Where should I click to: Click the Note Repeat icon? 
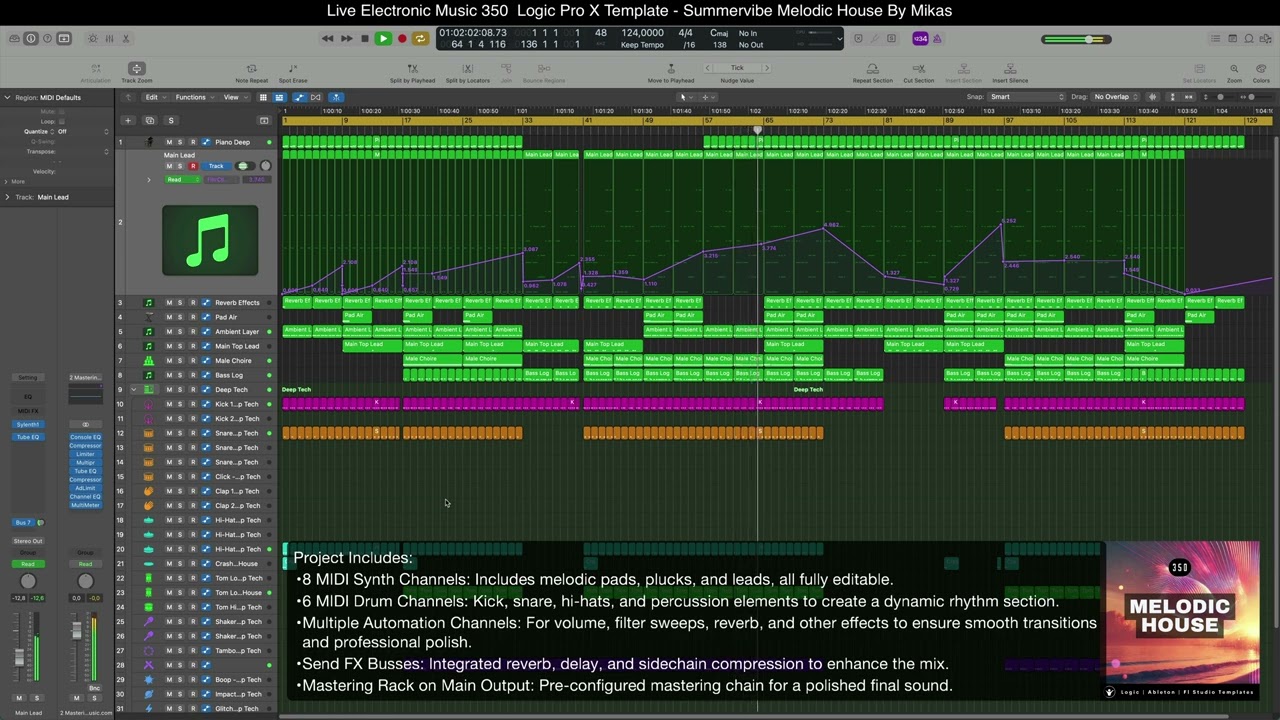click(252, 69)
